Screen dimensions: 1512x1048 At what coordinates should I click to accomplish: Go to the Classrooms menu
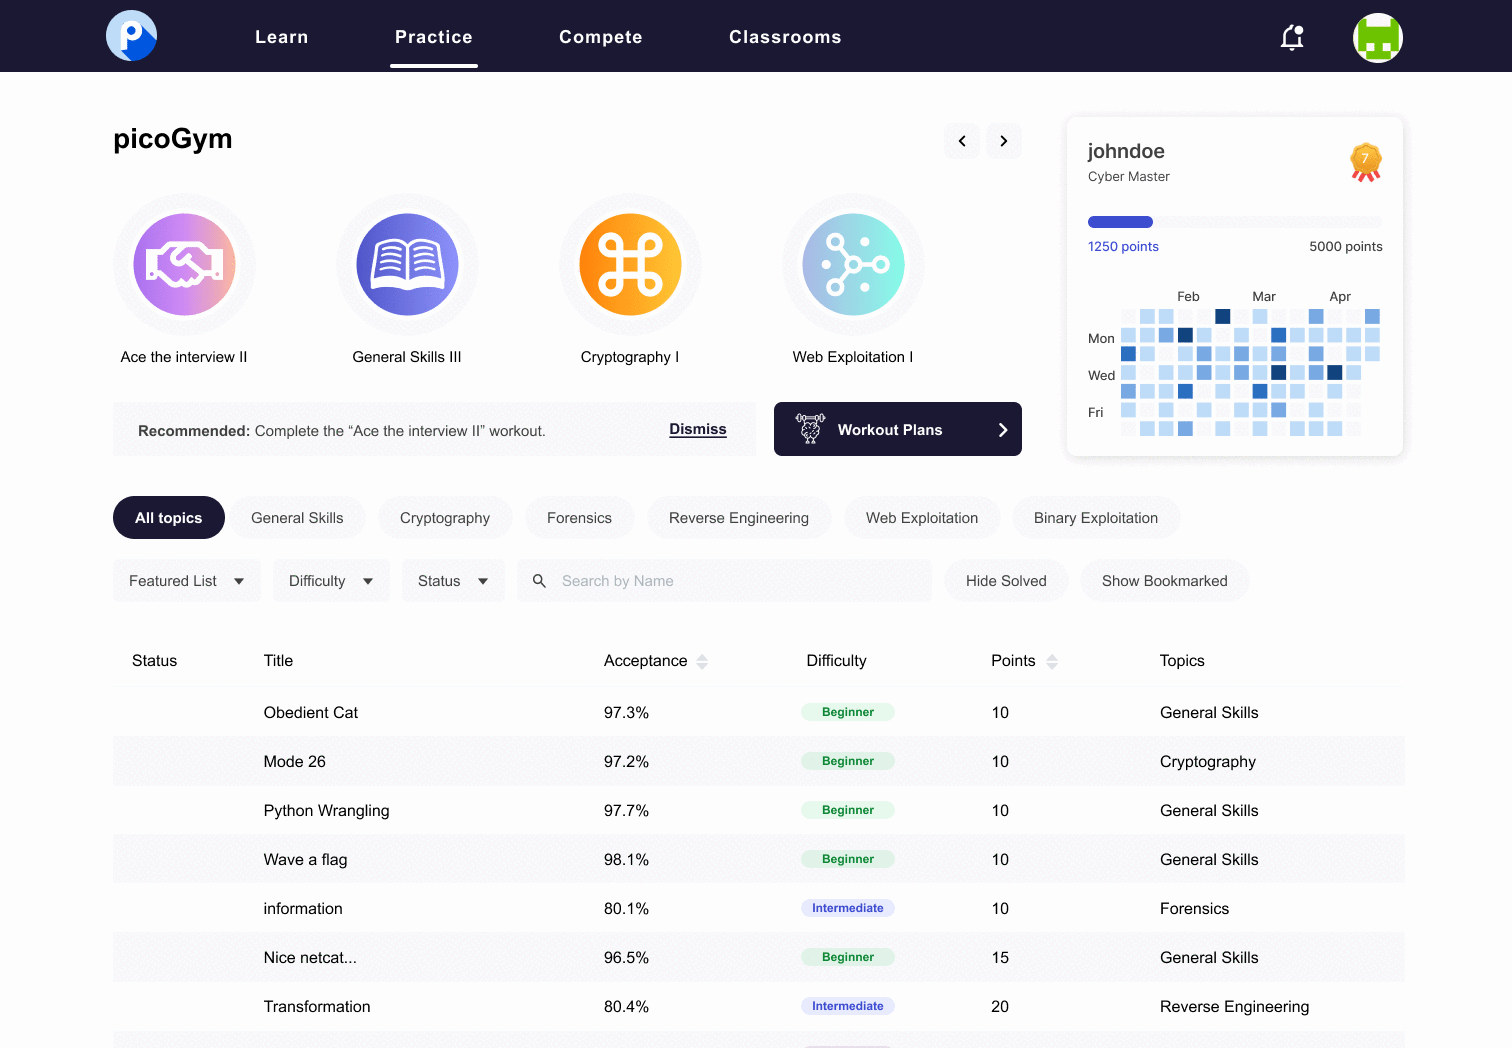click(x=785, y=37)
